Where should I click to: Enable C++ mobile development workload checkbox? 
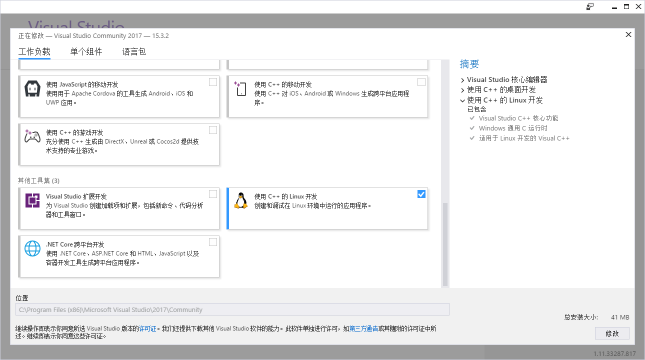click(421, 82)
